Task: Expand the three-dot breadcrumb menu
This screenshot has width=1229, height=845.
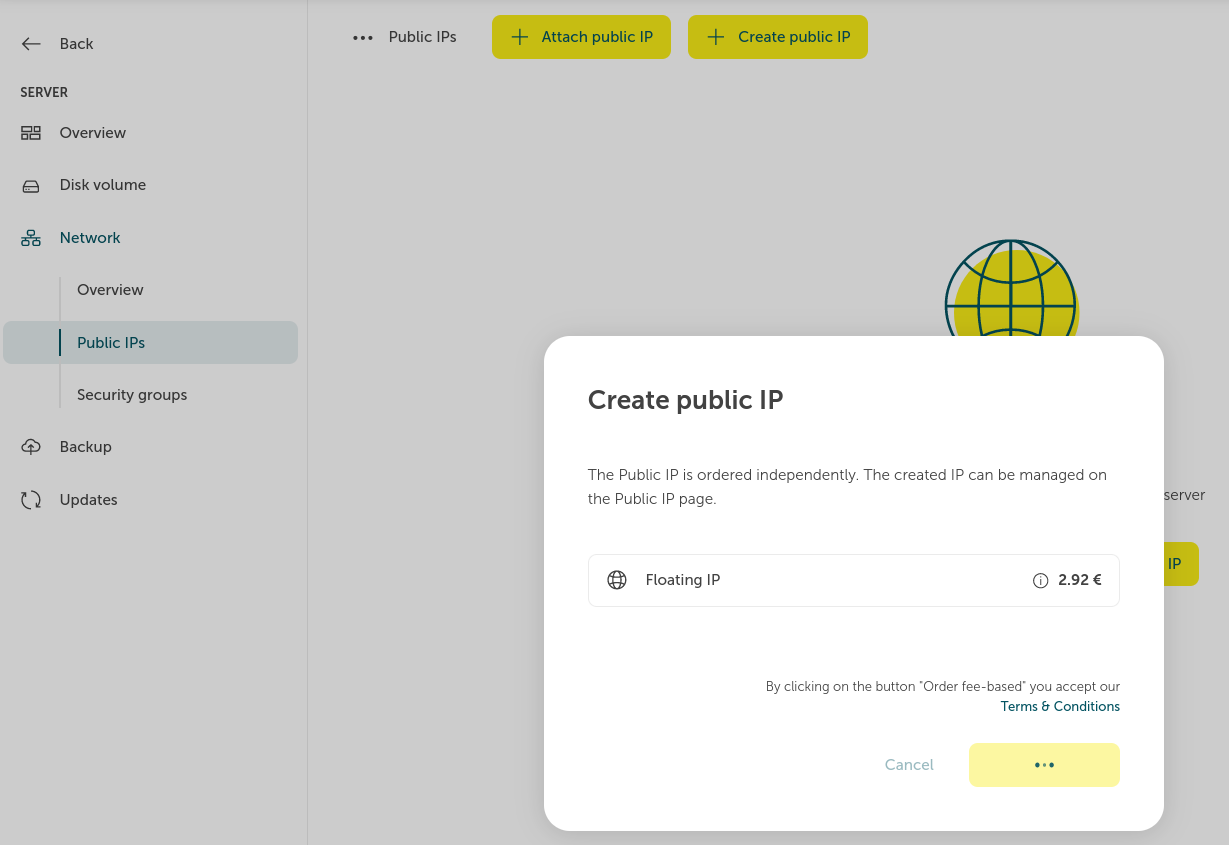Action: [x=362, y=38]
